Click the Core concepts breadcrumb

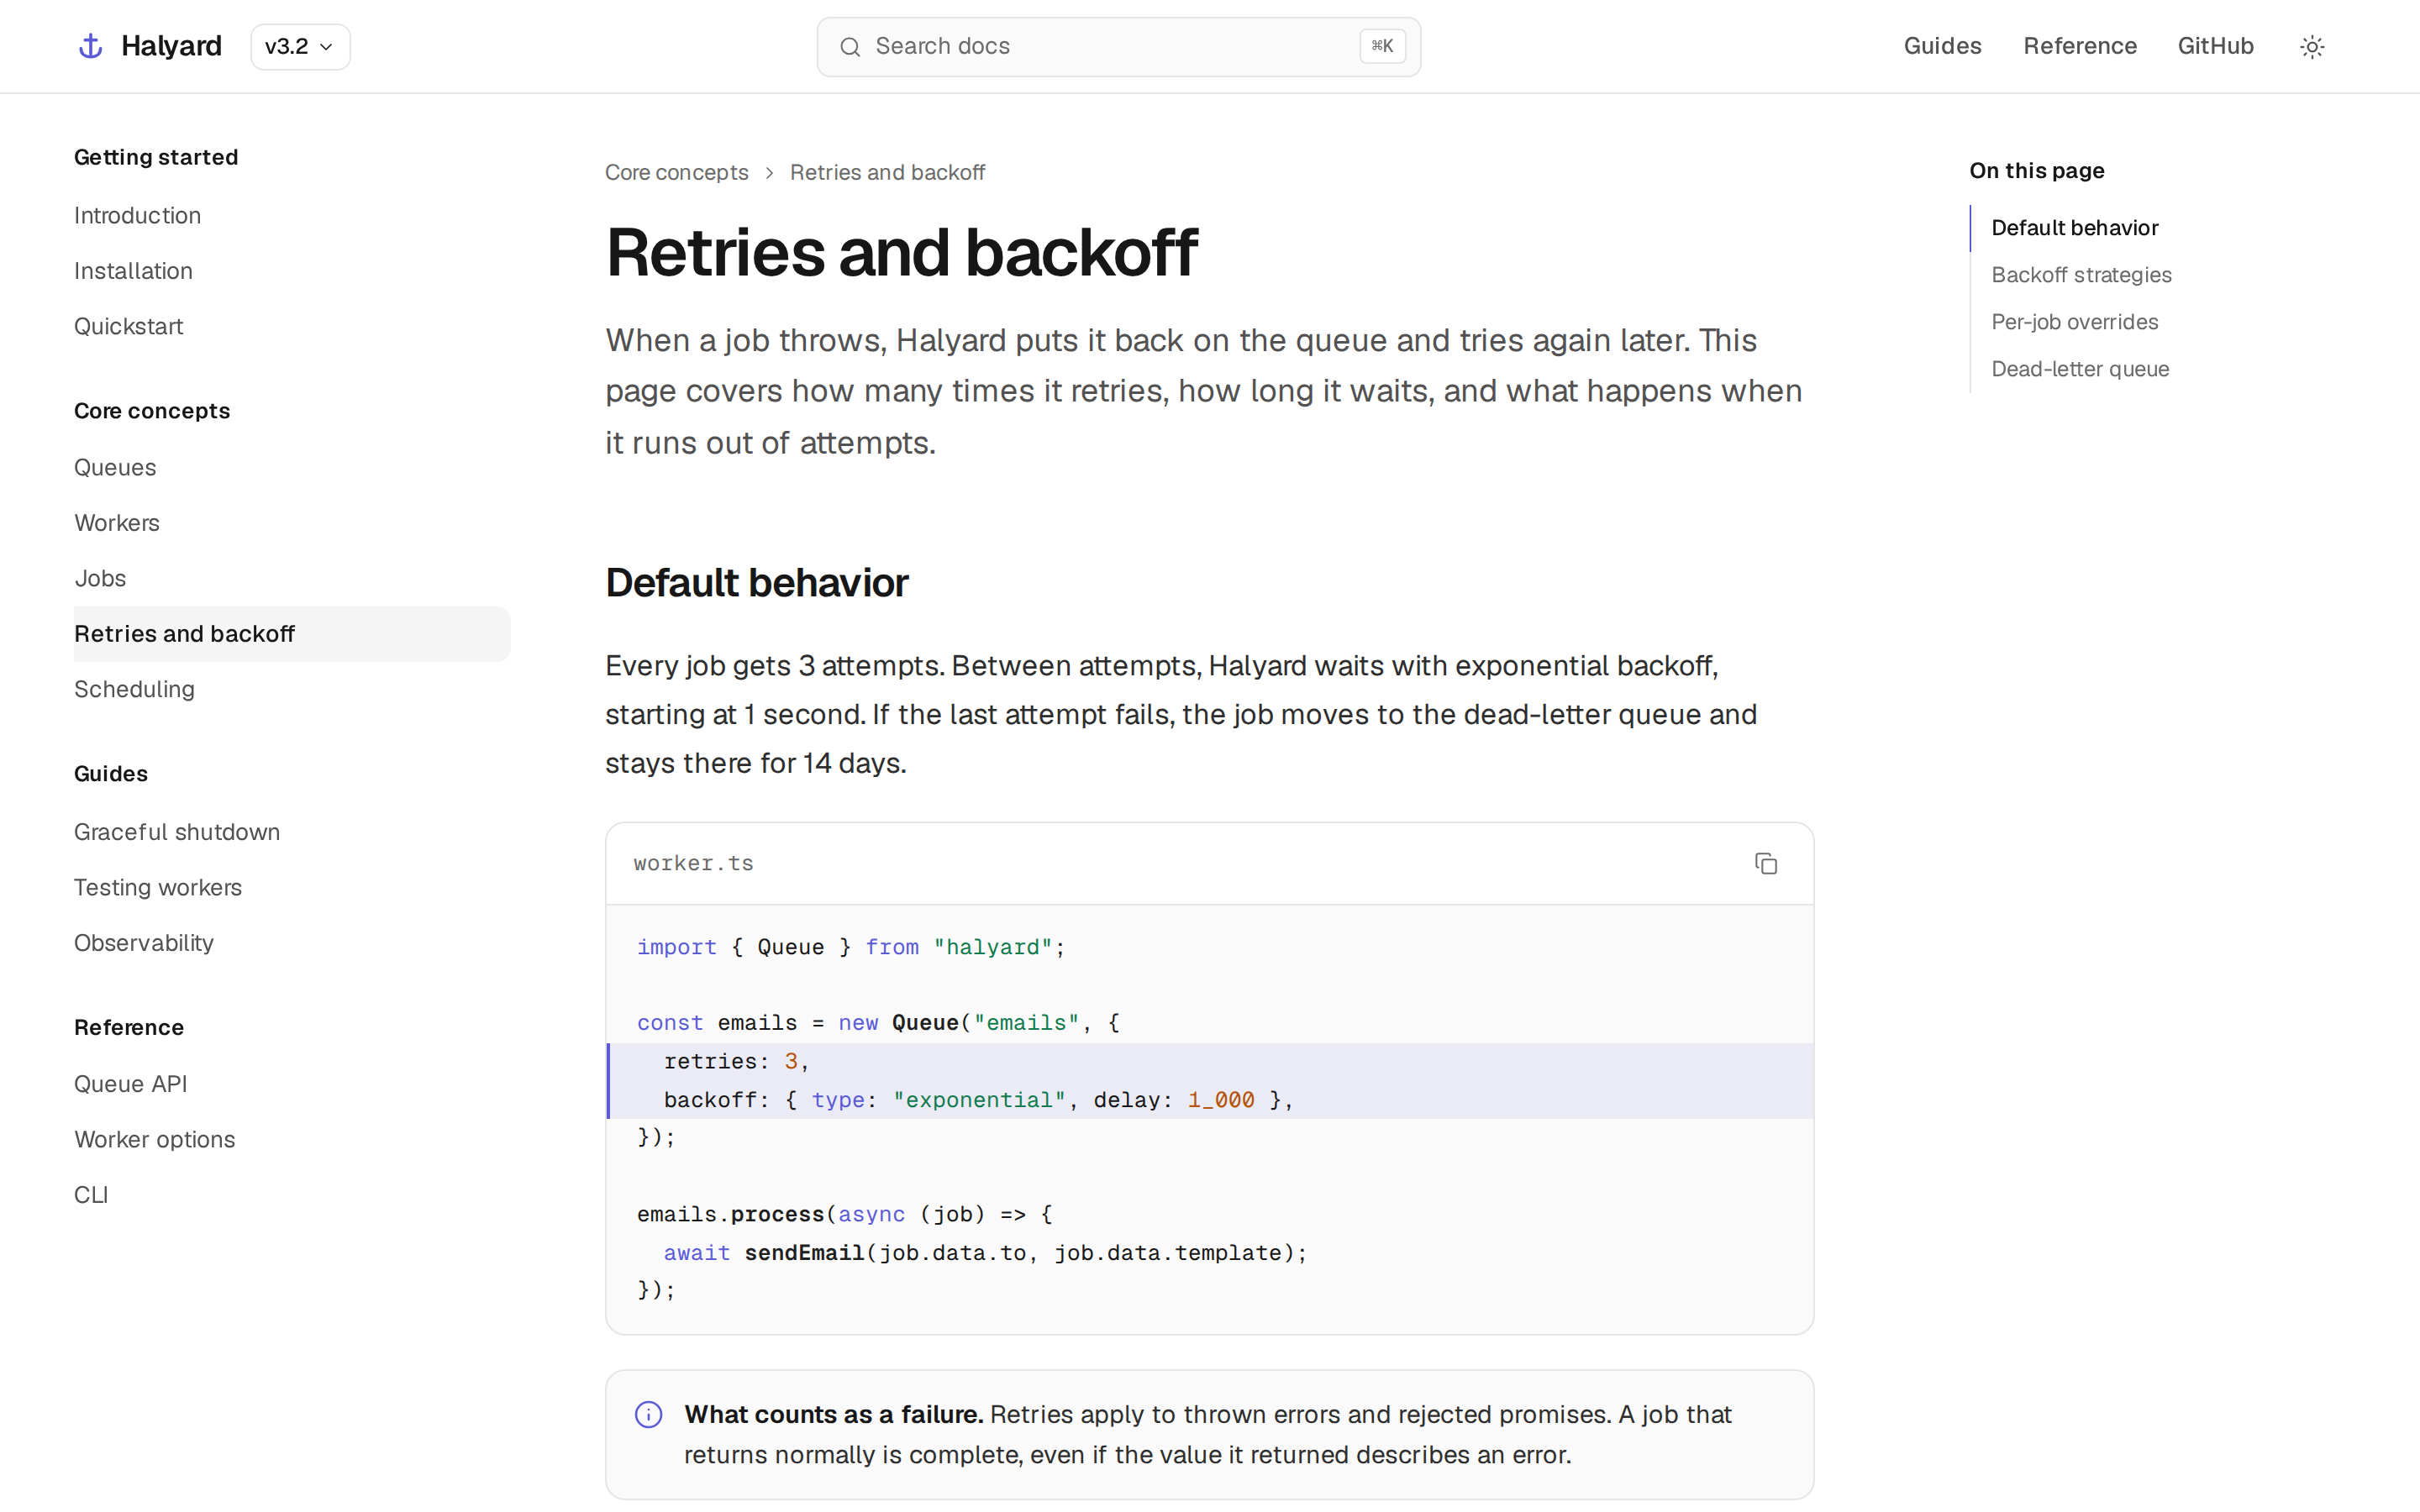676,173
